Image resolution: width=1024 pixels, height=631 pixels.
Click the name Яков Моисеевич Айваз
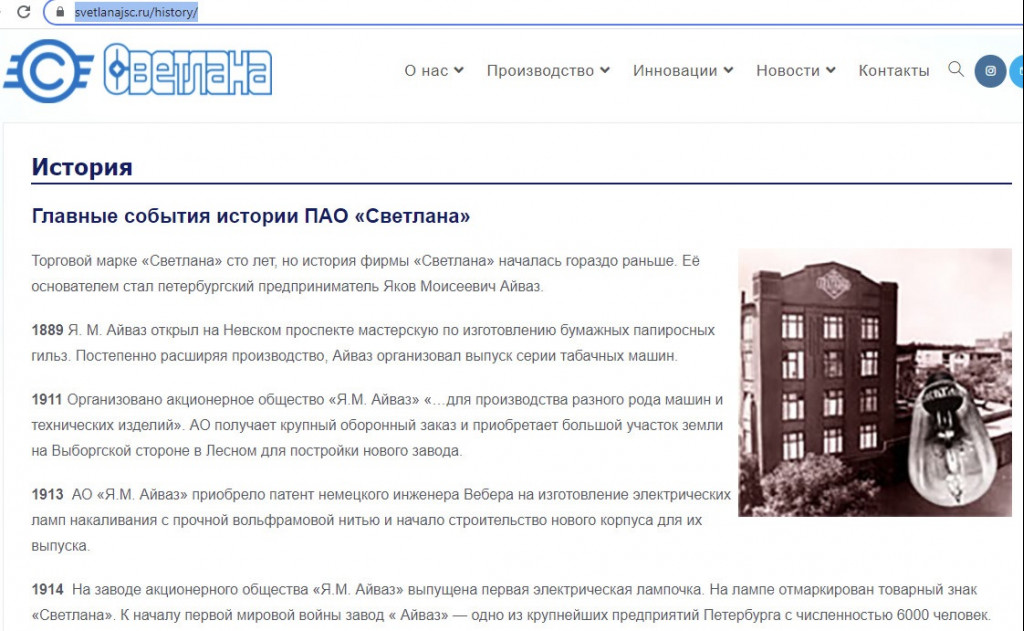[462, 286]
